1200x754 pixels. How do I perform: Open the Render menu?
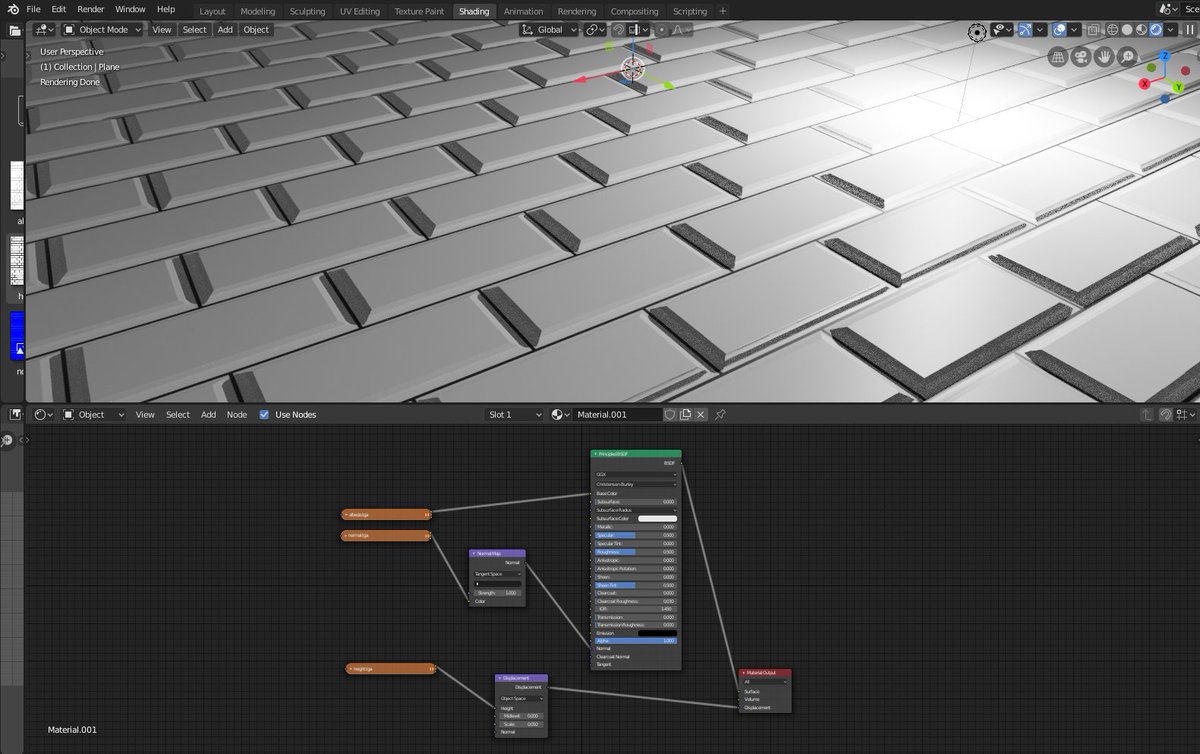click(x=91, y=9)
